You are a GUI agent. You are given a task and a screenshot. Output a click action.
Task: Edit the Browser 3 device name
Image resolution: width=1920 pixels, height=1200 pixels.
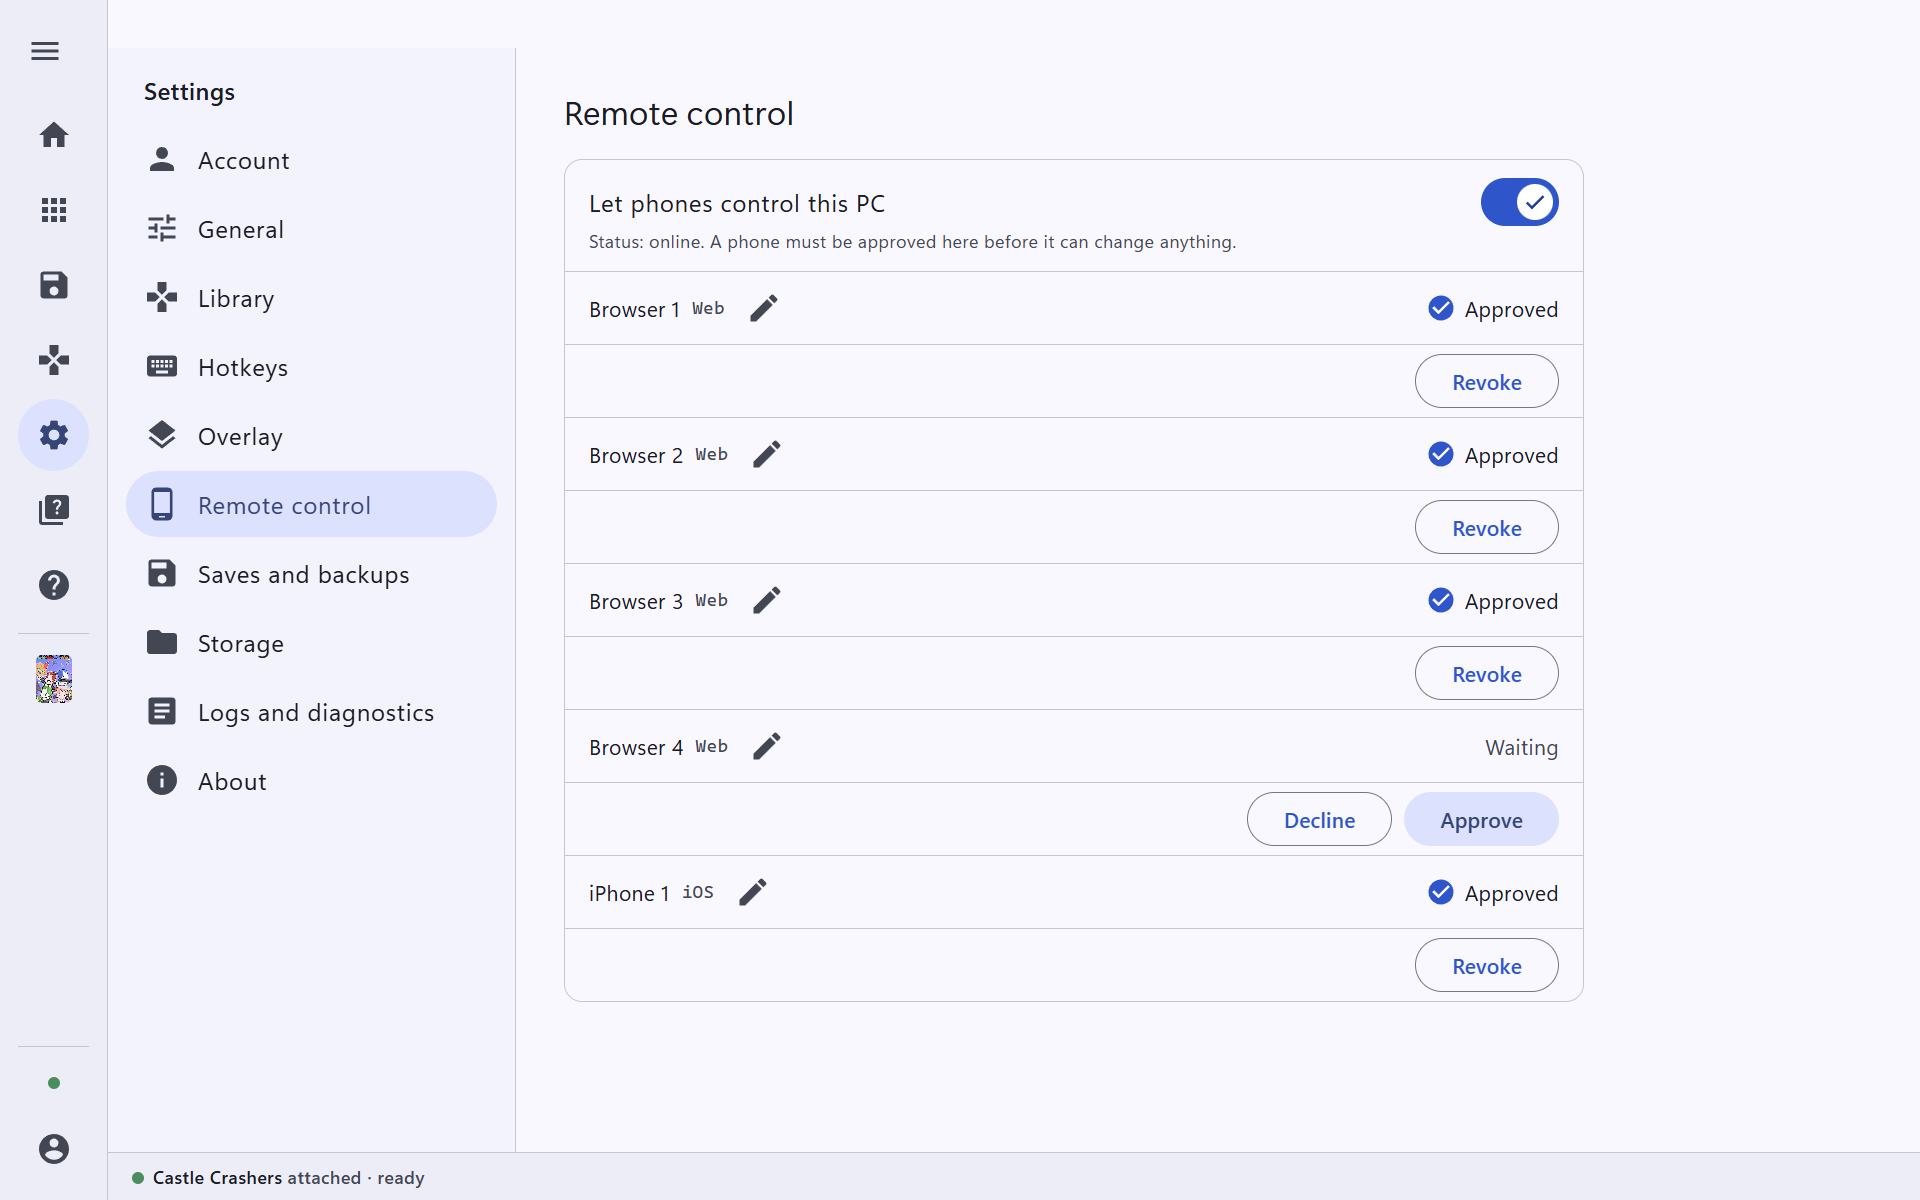coord(767,601)
